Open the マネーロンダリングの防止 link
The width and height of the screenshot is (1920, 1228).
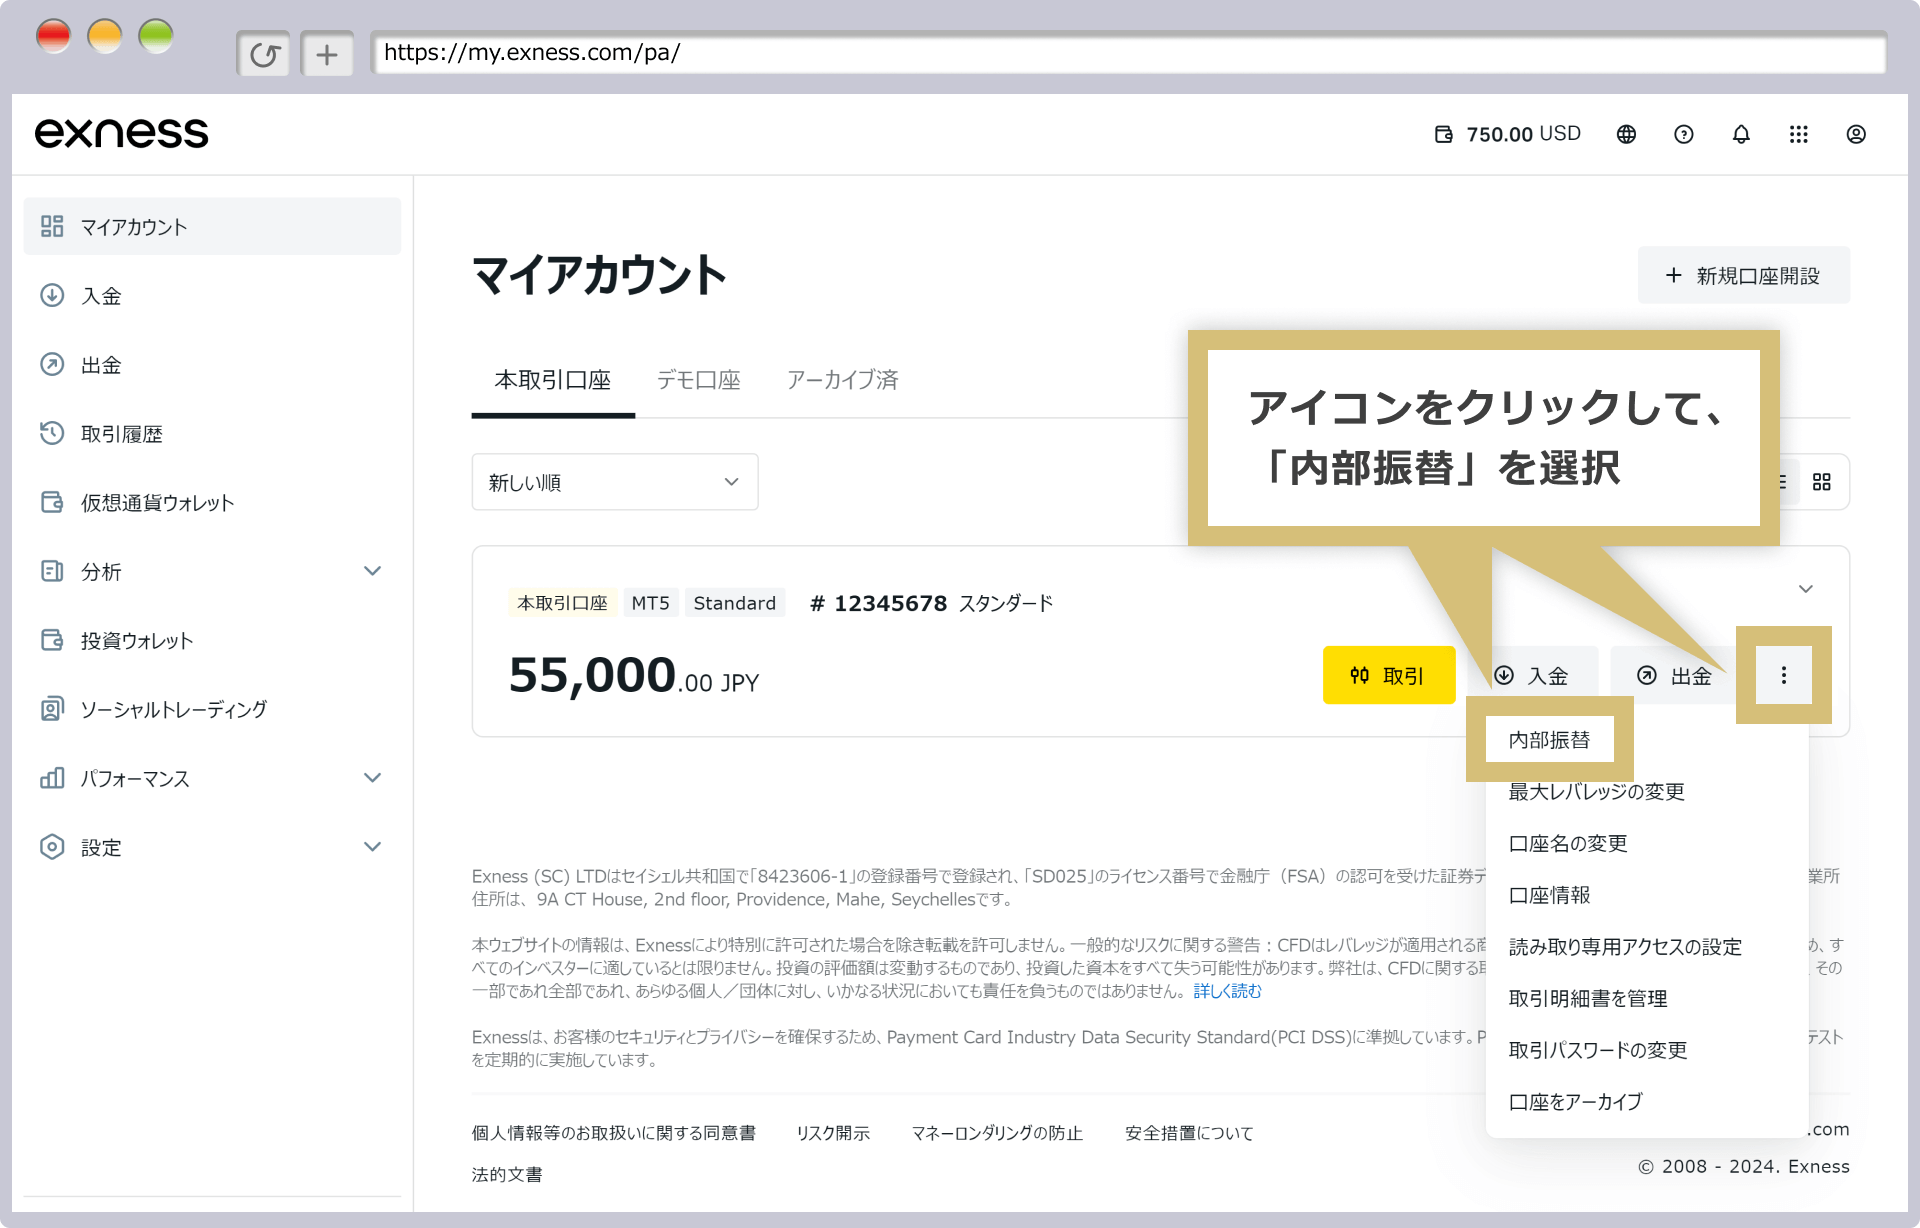coord(997,1133)
